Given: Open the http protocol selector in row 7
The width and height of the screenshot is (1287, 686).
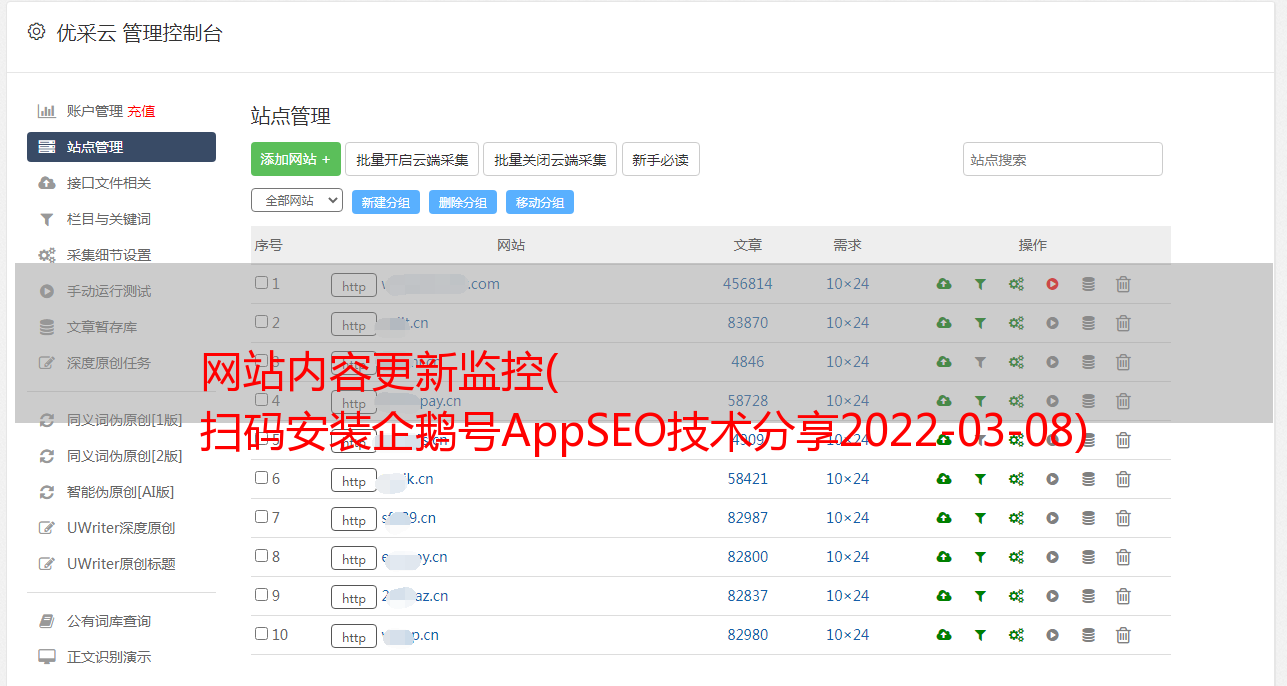Looking at the screenshot, I should (x=354, y=519).
